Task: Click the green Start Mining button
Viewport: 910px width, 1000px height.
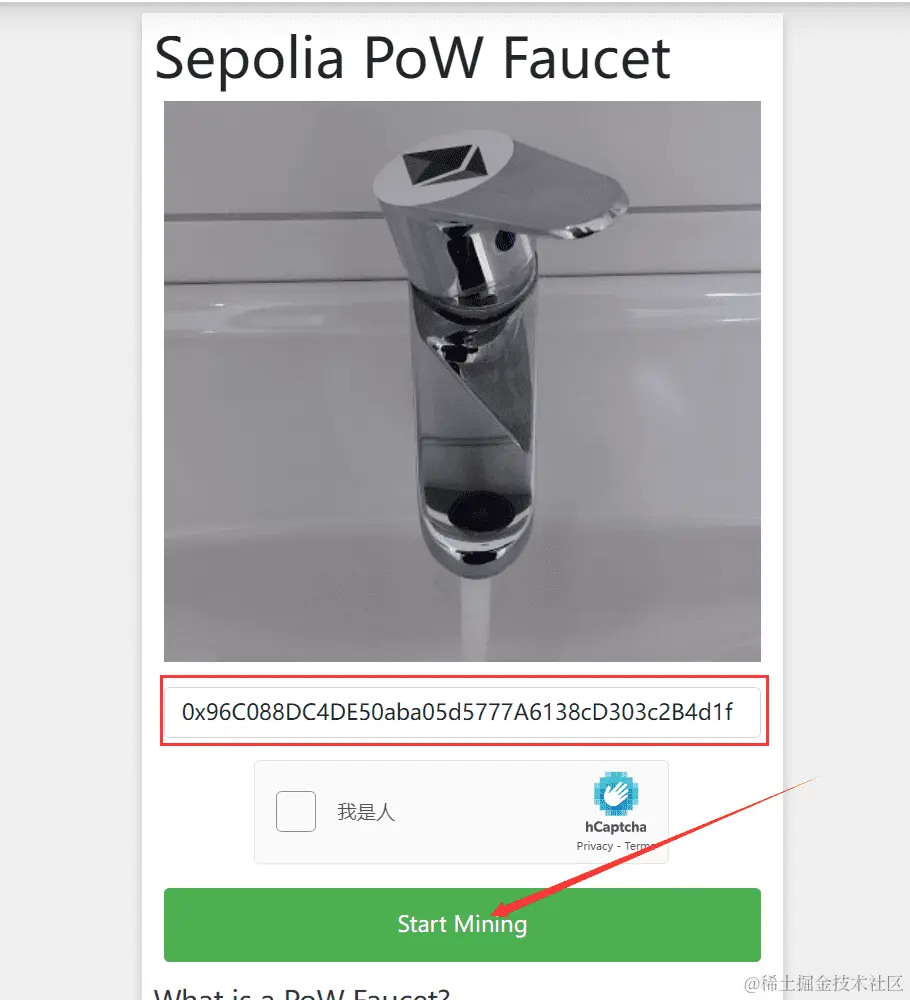Action: pos(462,924)
